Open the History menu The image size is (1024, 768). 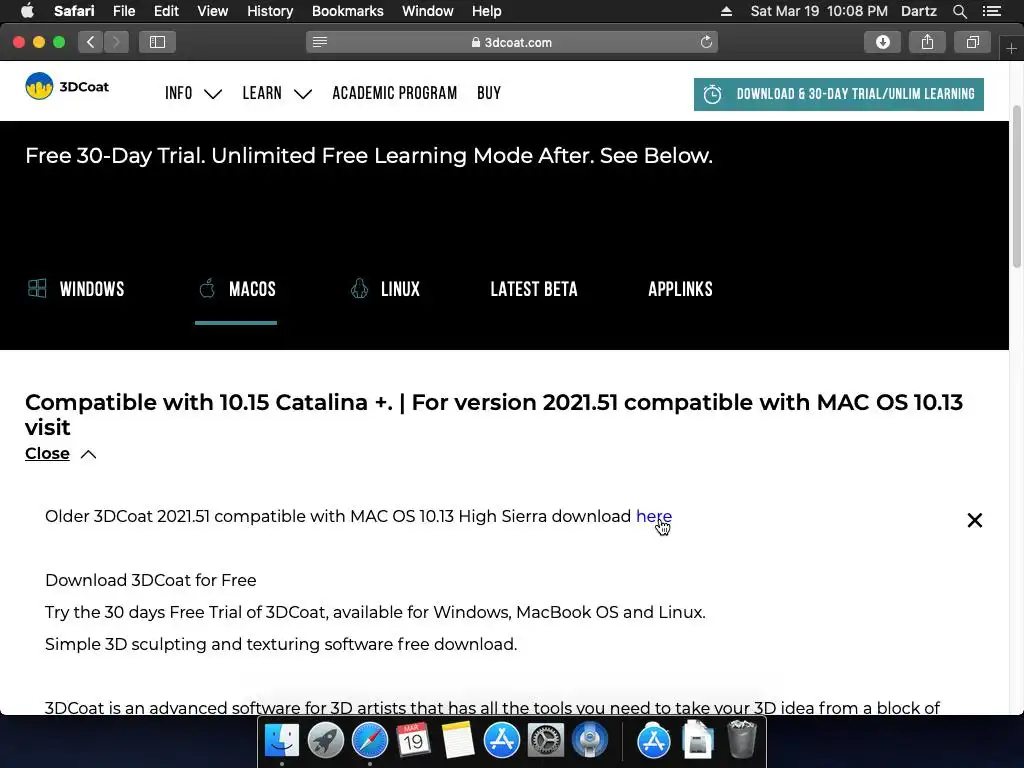tap(270, 11)
